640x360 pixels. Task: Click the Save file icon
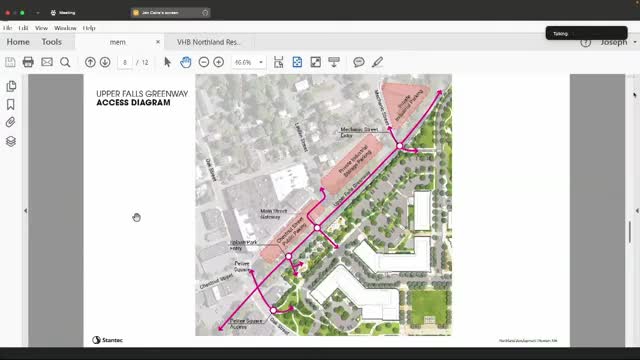[10, 62]
